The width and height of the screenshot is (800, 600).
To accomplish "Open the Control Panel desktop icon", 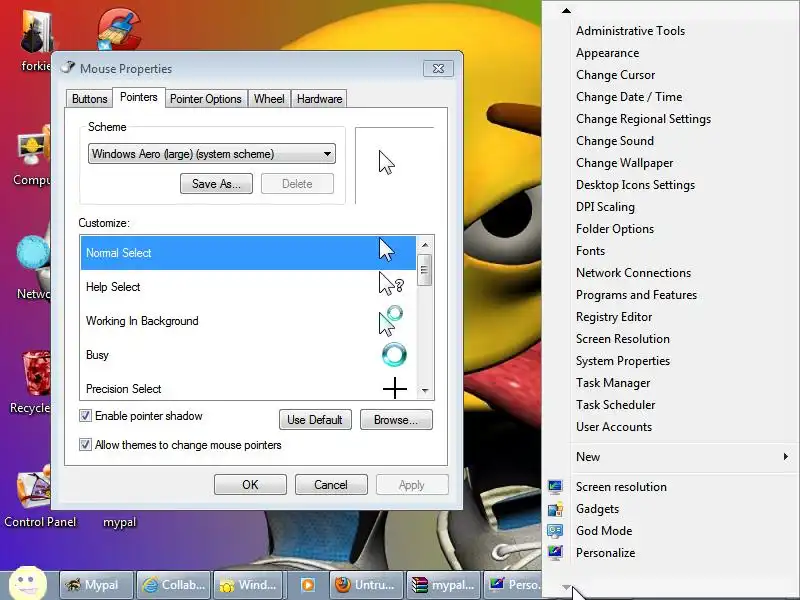I will [x=34, y=489].
